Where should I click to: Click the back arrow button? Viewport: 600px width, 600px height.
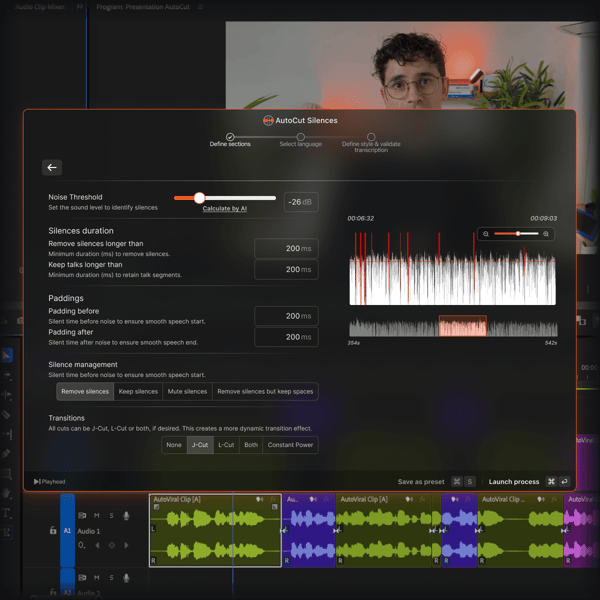tap(52, 168)
